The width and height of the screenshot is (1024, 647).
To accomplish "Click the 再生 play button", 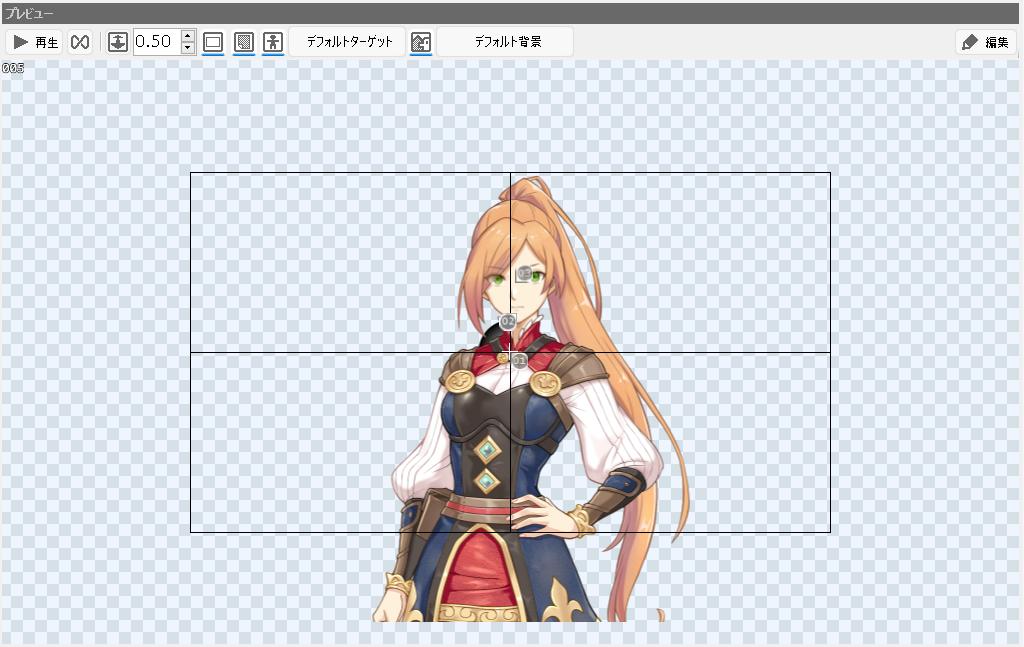I will [x=35, y=42].
